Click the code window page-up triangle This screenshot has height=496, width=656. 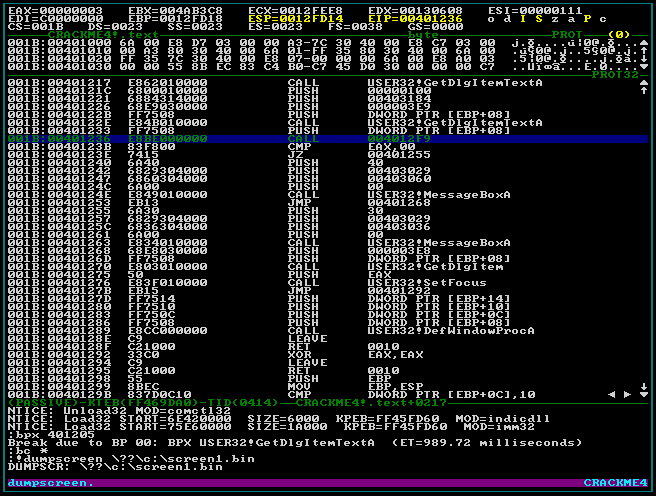tap(644, 83)
